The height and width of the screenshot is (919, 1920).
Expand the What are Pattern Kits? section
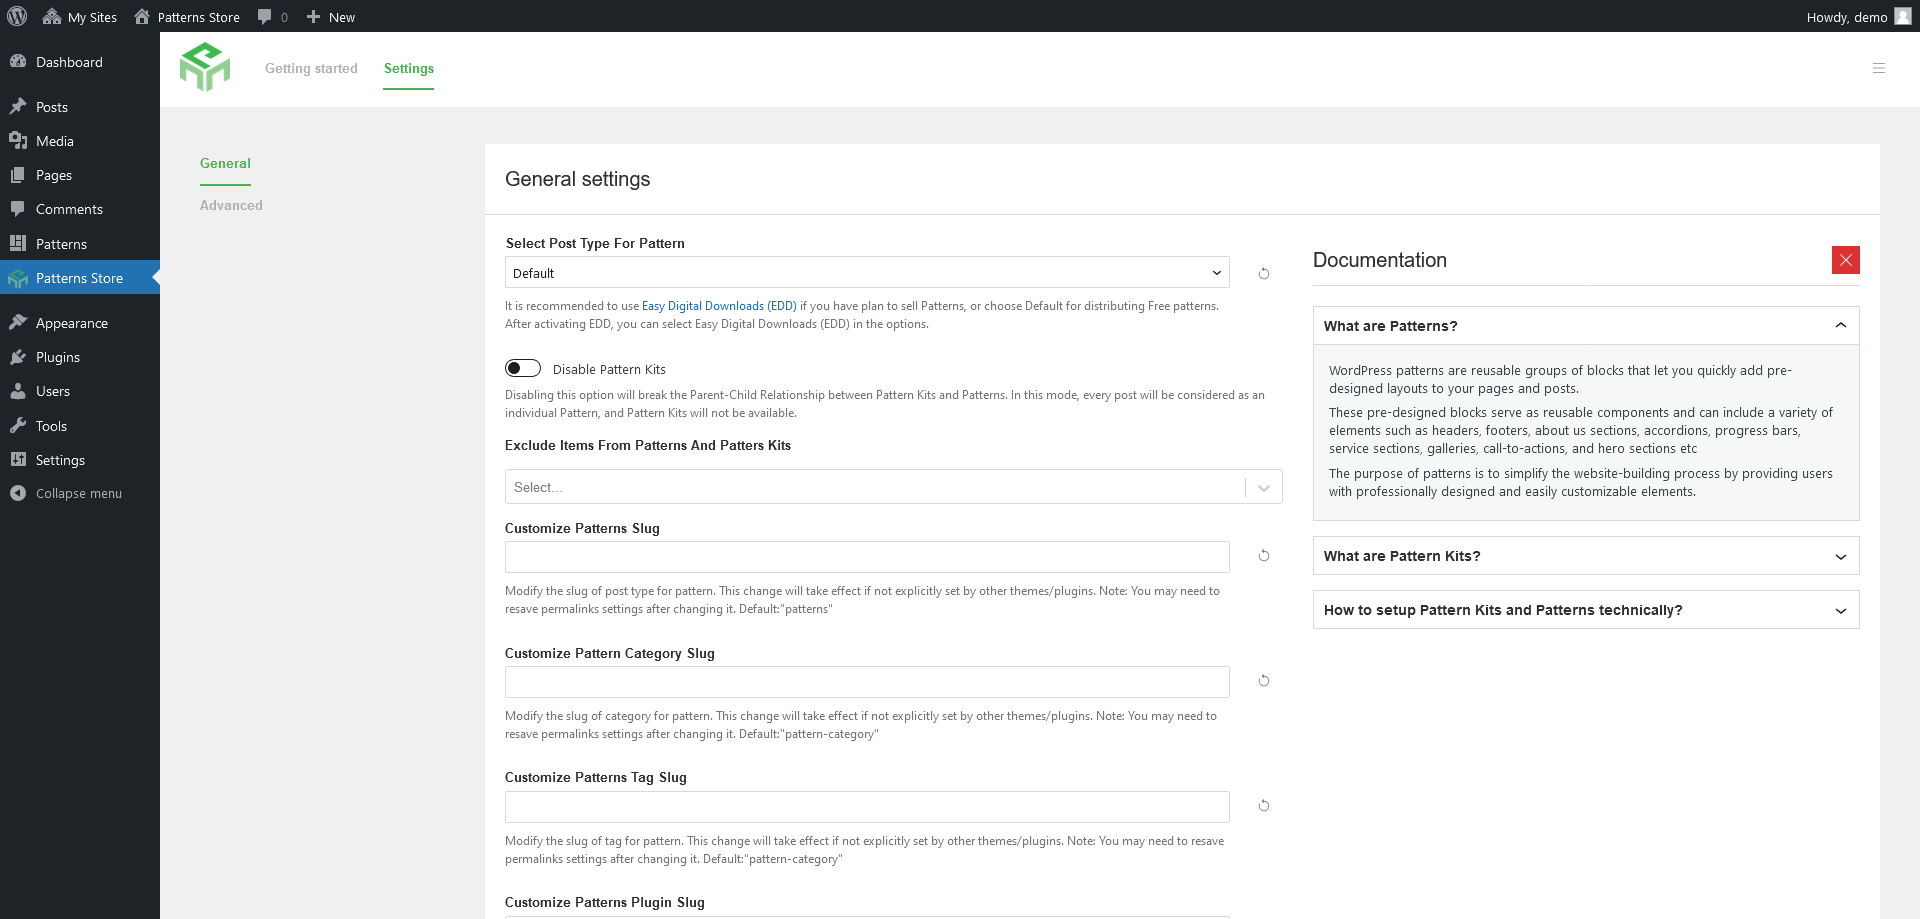coord(1585,556)
